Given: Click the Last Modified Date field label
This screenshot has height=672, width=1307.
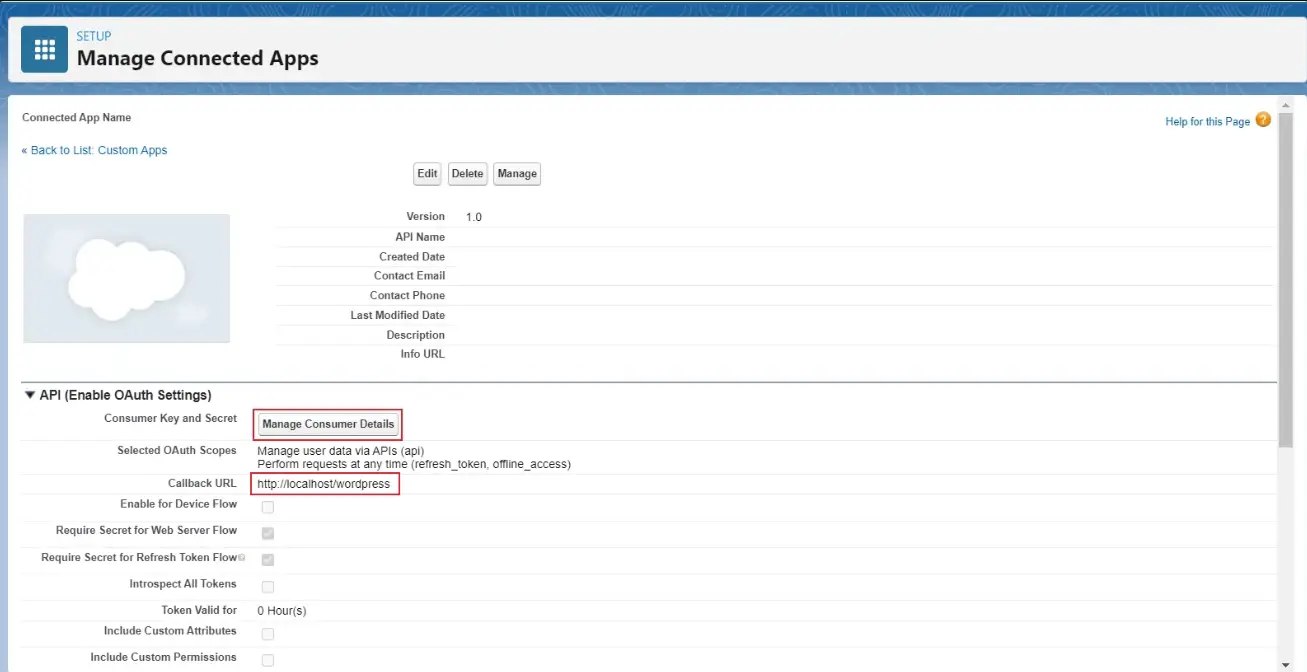Looking at the screenshot, I should (398, 315).
